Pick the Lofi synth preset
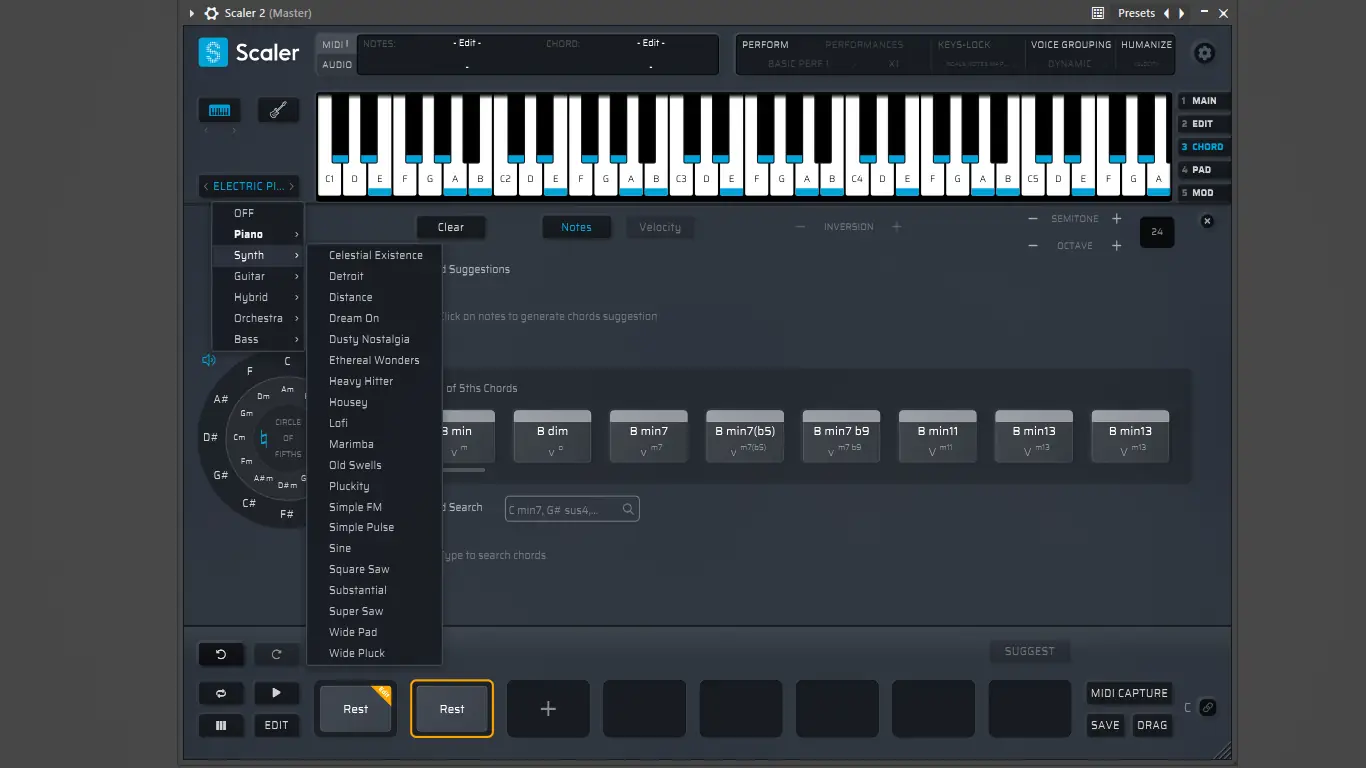Viewport: 1366px width, 768px height. (x=375, y=423)
